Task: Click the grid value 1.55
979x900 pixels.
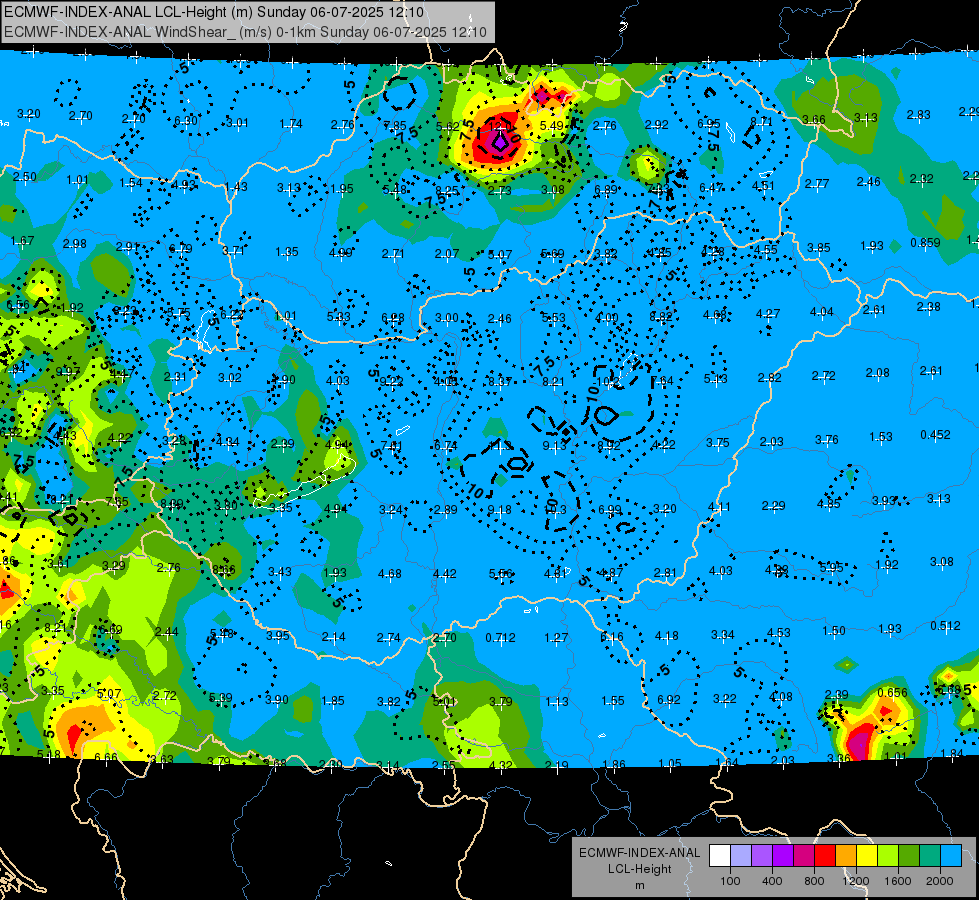Action: (612, 701)
